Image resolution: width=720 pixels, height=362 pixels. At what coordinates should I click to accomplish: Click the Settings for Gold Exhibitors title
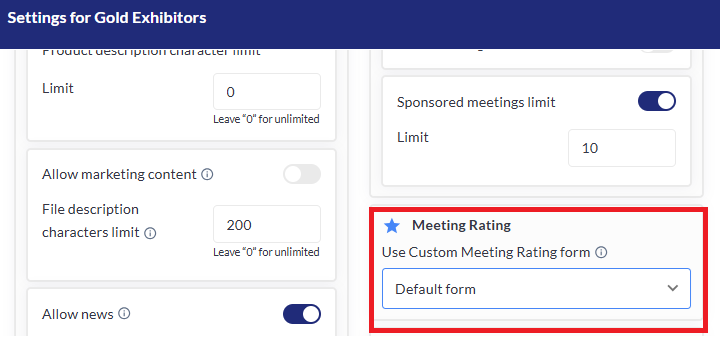point(107,18)
